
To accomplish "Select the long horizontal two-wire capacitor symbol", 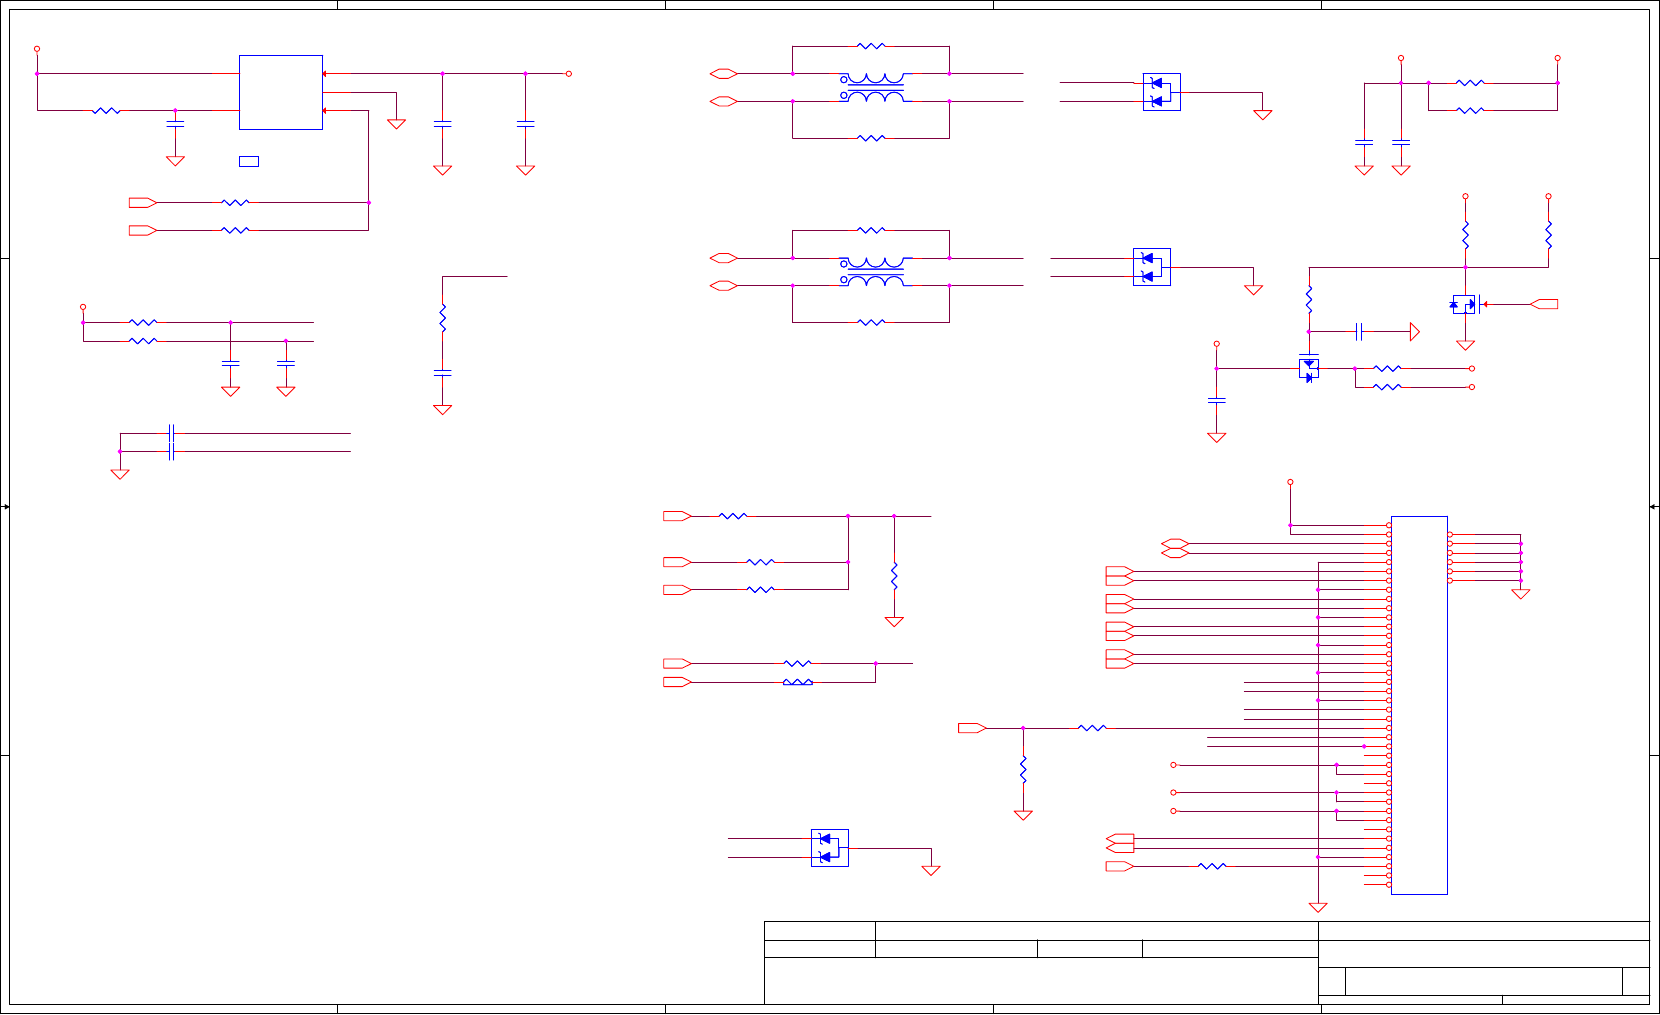I will pos(173,442).
